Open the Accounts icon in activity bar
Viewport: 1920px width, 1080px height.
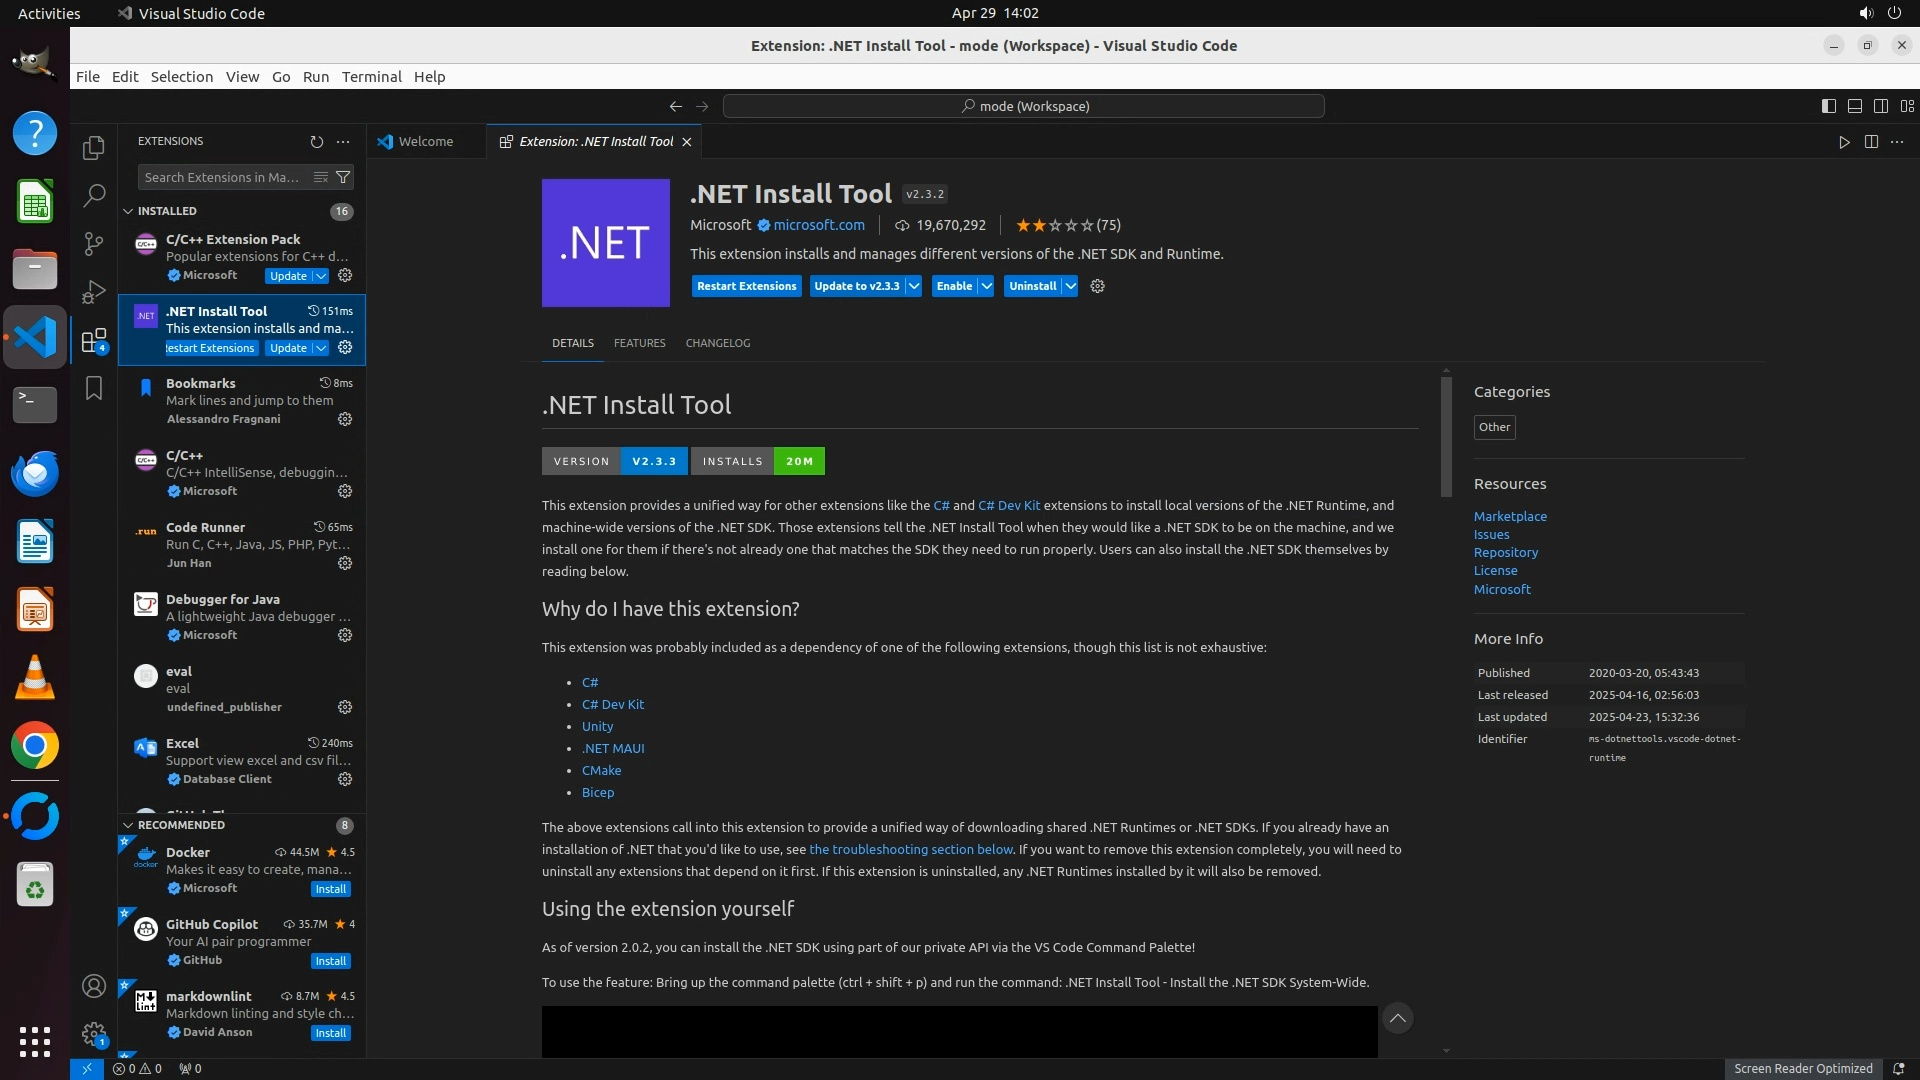(94, 987)
